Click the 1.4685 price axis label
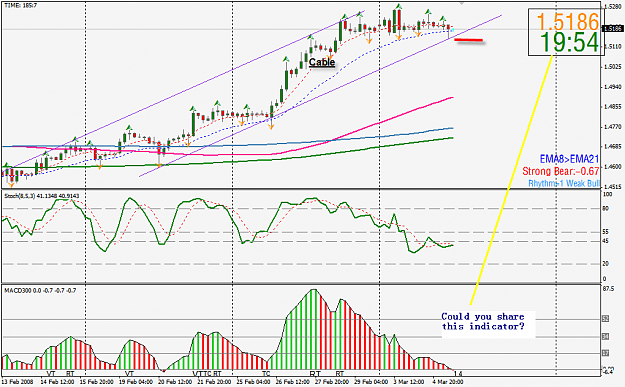 point(613,147)
